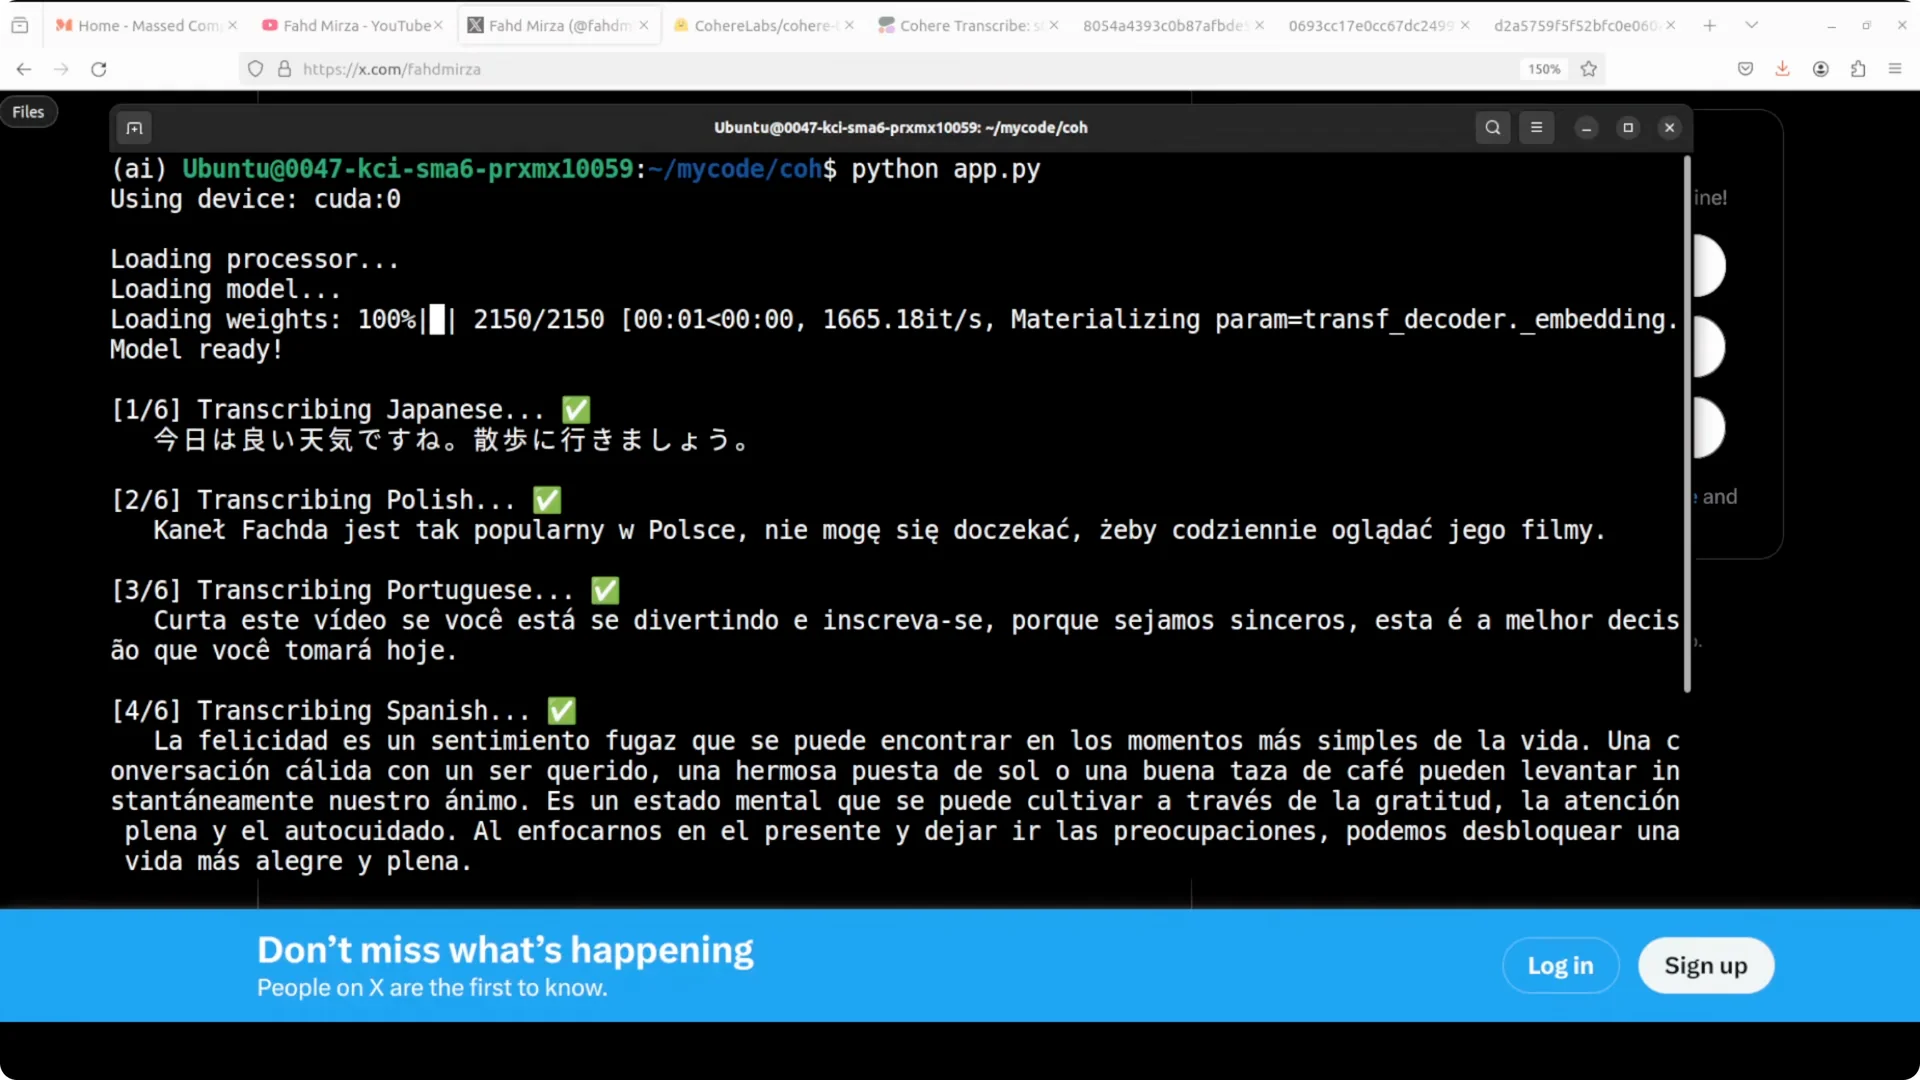Click the "Loading processor..." line
1920x1080 pixels.
[255, 259]
